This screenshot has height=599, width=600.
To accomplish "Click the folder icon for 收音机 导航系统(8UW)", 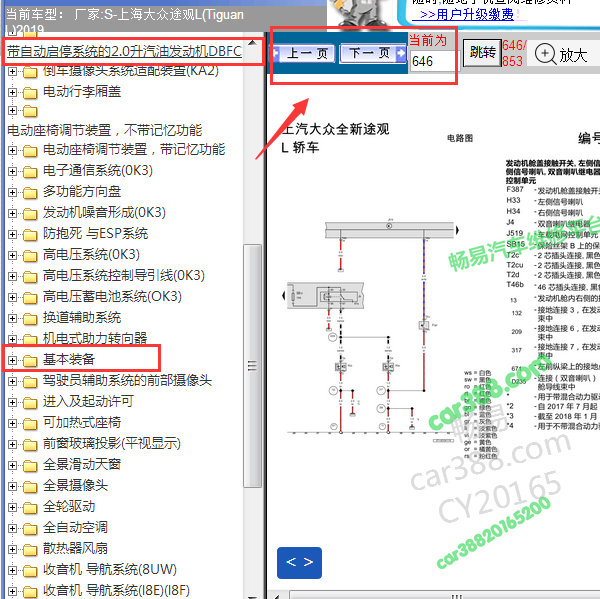I will [30, 571].
